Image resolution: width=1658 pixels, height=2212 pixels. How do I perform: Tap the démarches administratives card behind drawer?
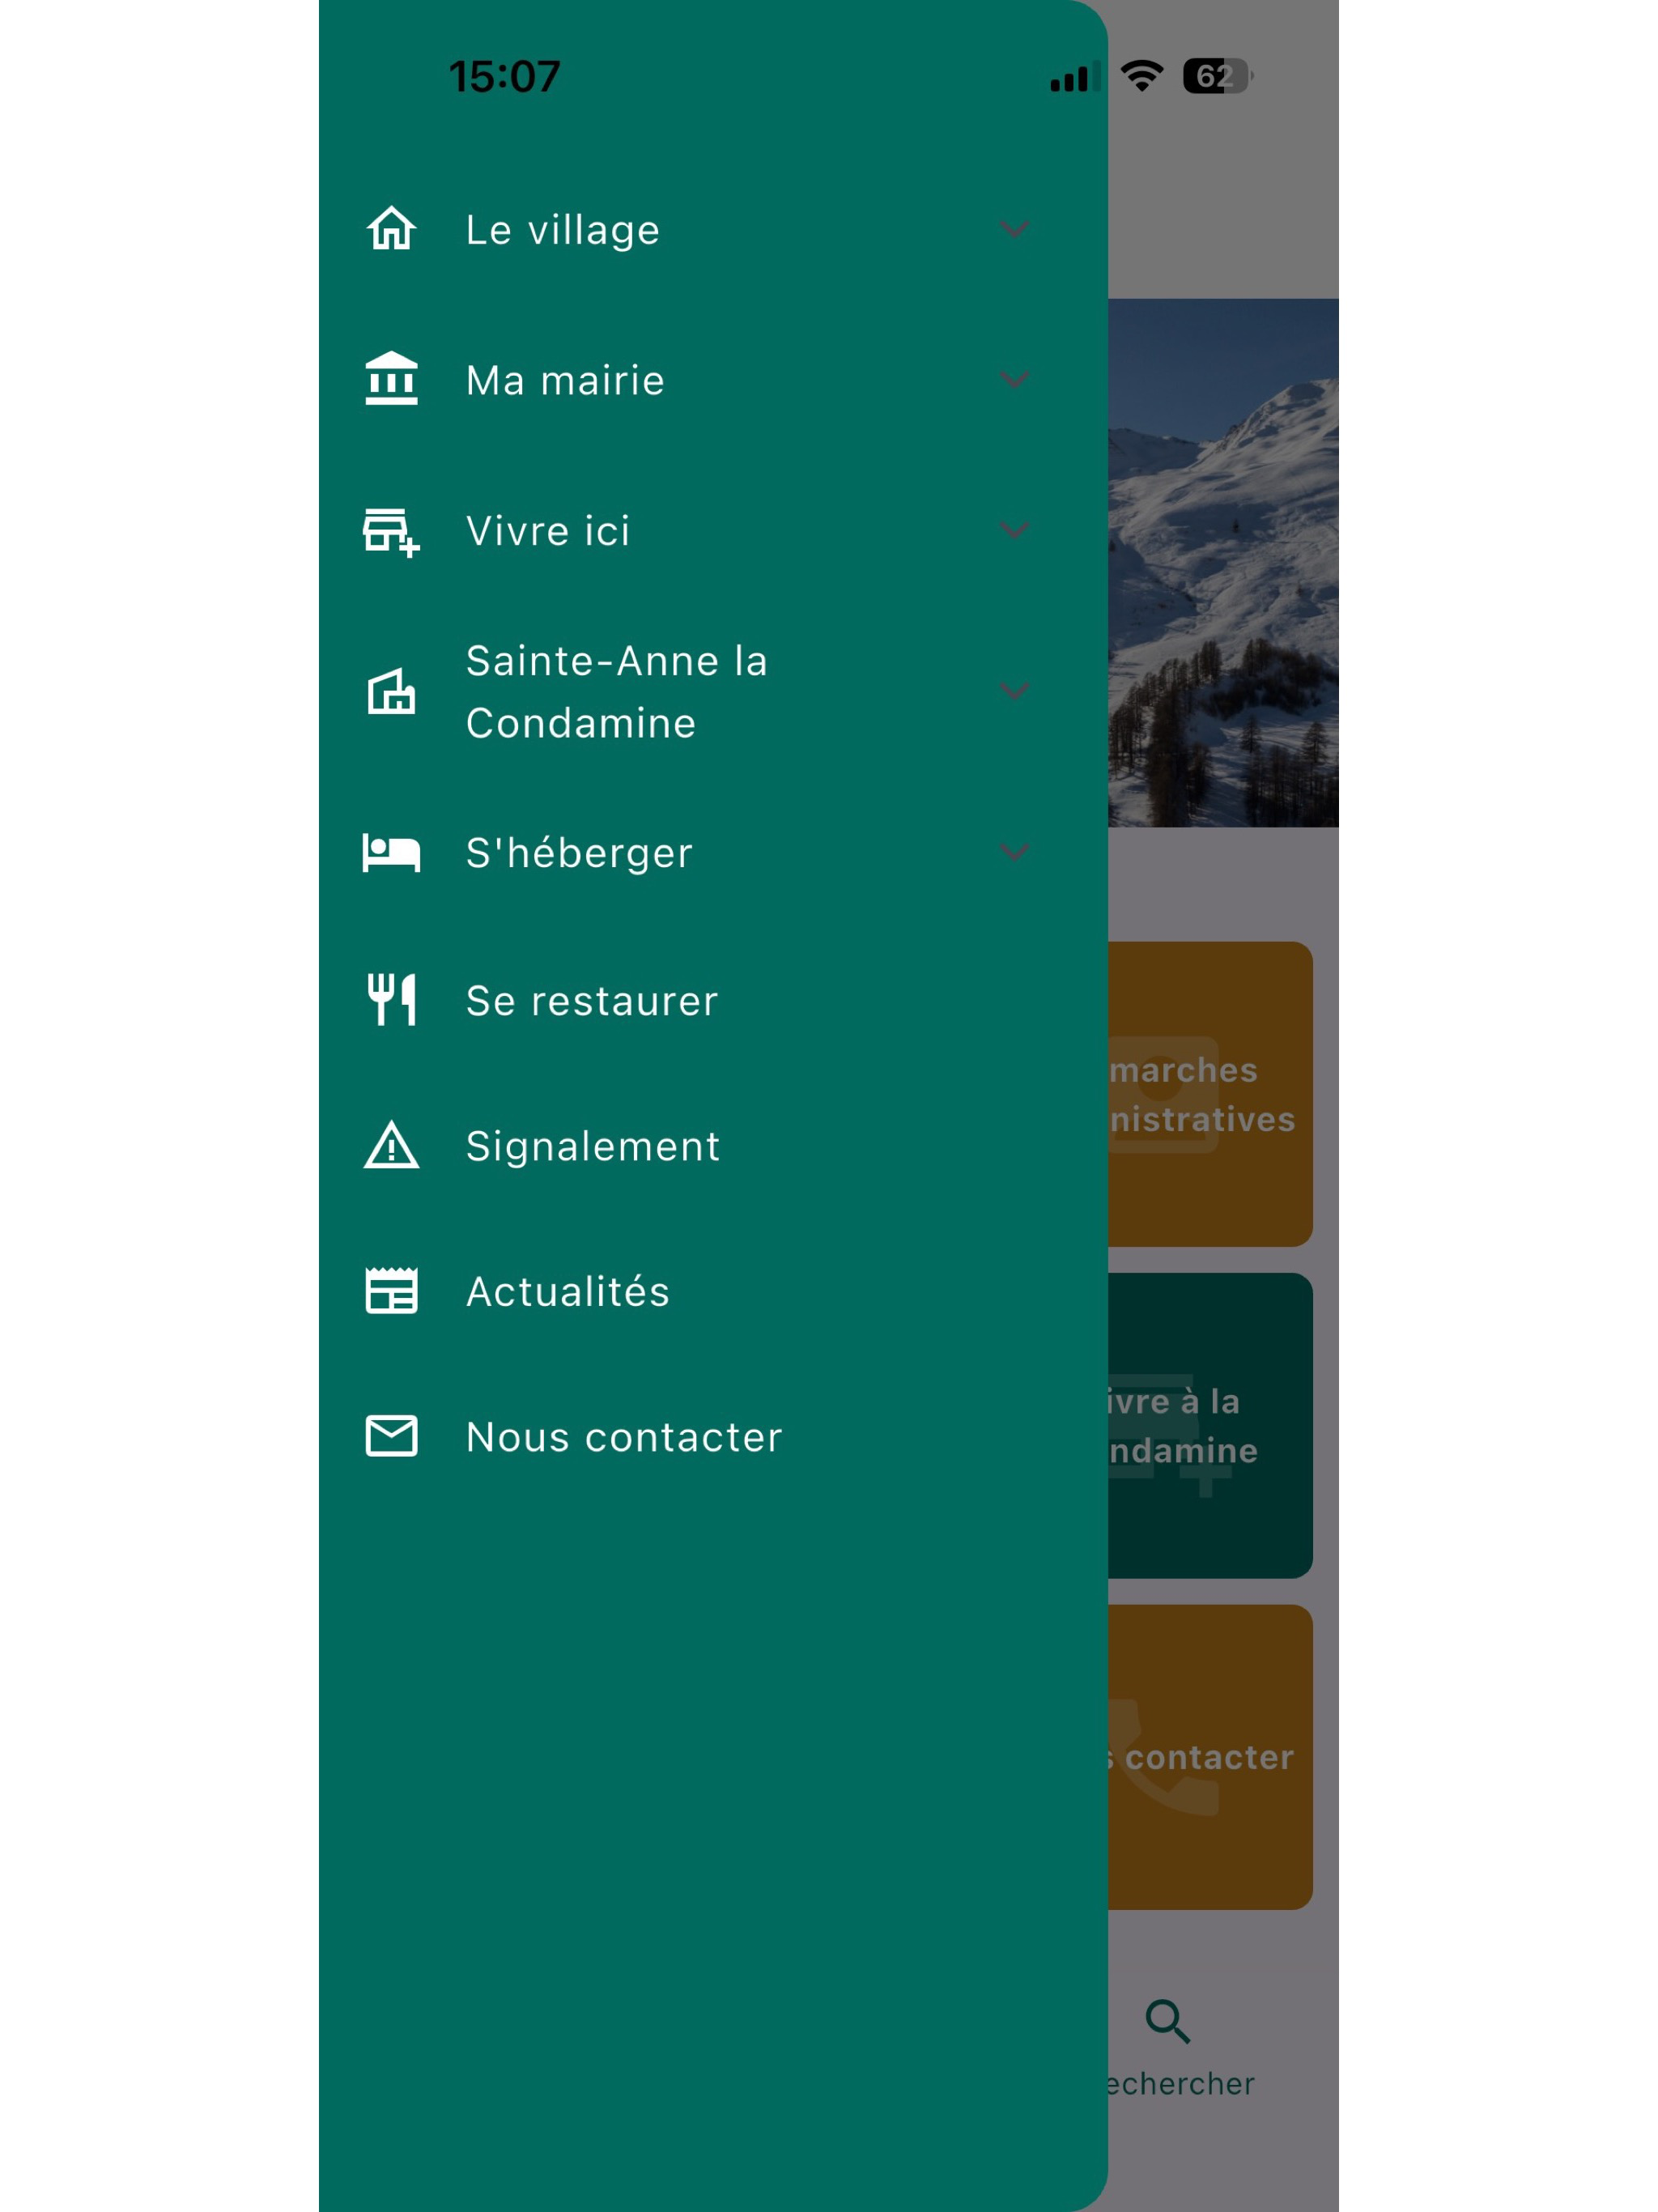1210,1094
